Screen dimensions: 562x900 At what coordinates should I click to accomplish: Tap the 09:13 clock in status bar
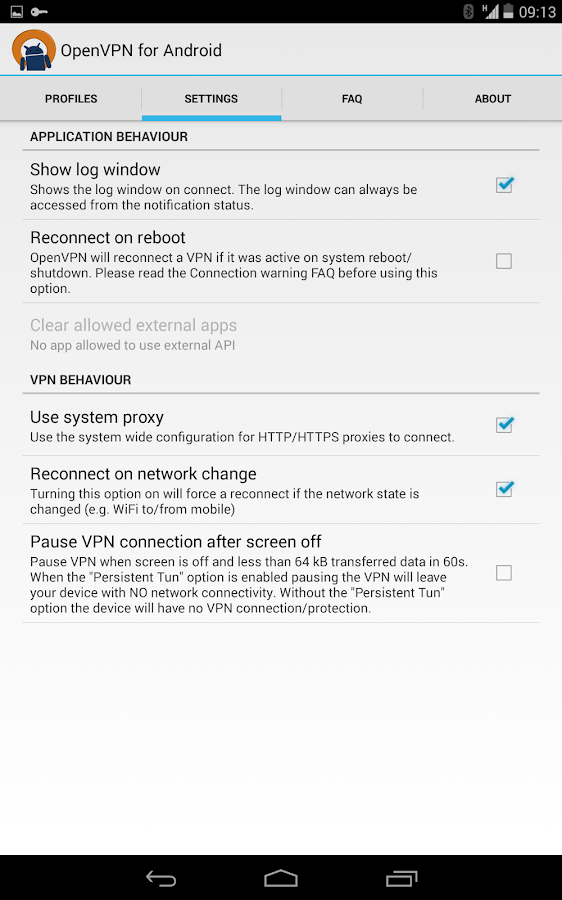click(537, 12)
